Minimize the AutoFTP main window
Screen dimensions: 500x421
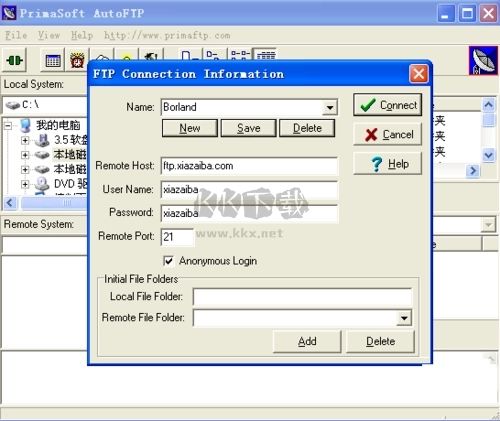pyautogui.click(x=445, y=14)
